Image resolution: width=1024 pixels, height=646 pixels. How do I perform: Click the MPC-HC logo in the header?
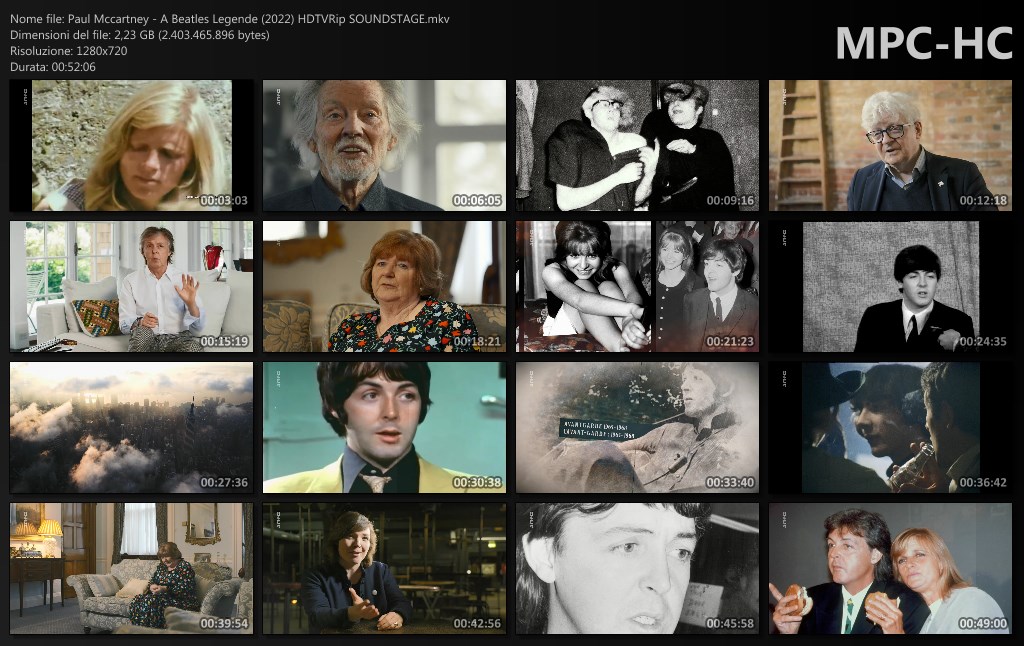click(923, 43)
